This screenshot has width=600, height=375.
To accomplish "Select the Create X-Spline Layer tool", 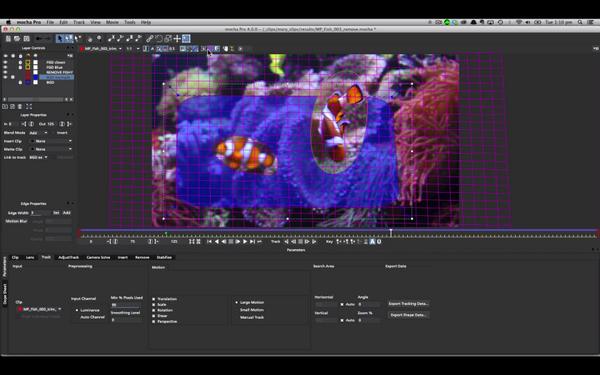I will [x=112, y=38].
